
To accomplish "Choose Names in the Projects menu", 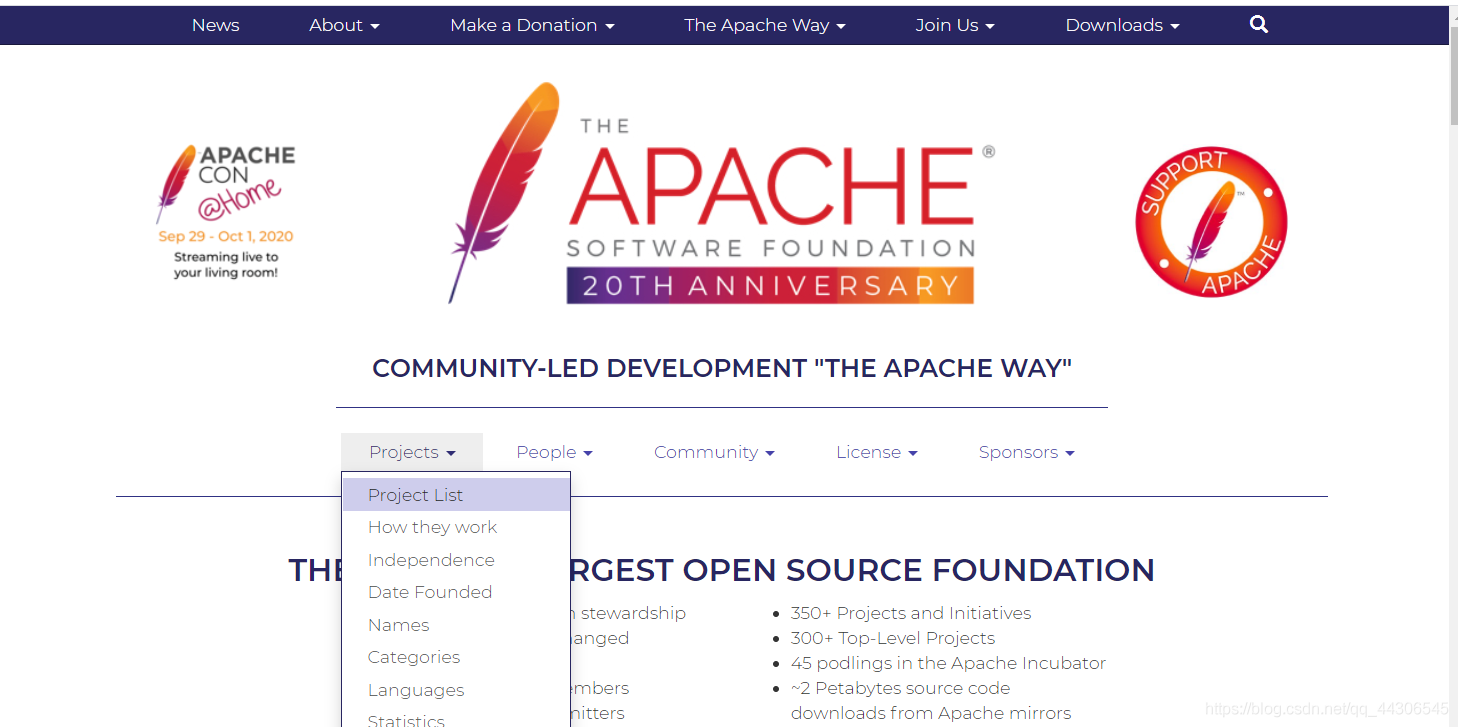I will point(456,625).
